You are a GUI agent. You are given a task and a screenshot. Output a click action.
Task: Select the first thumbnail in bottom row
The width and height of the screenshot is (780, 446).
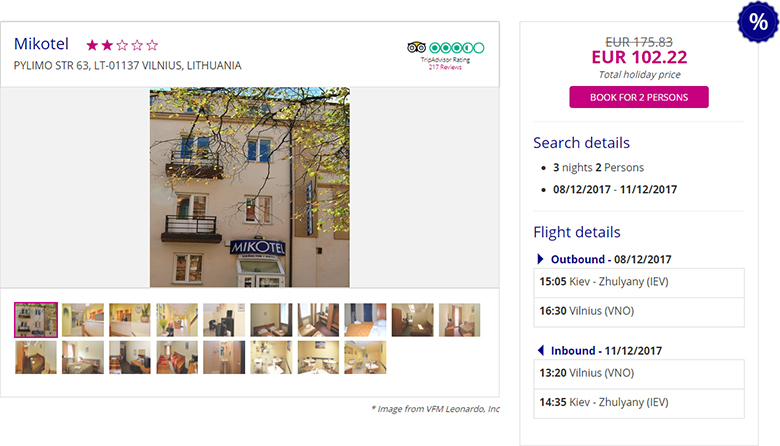click(36, 357)
